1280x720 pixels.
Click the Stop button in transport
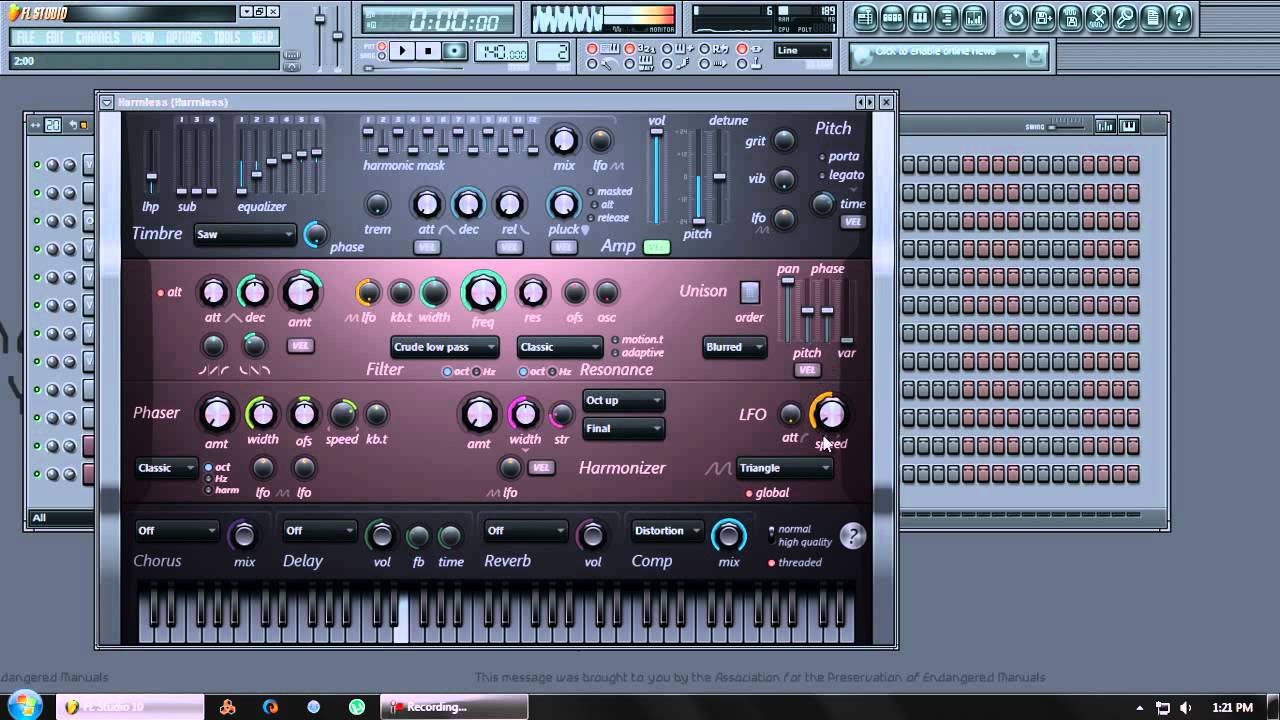point(428,51)
